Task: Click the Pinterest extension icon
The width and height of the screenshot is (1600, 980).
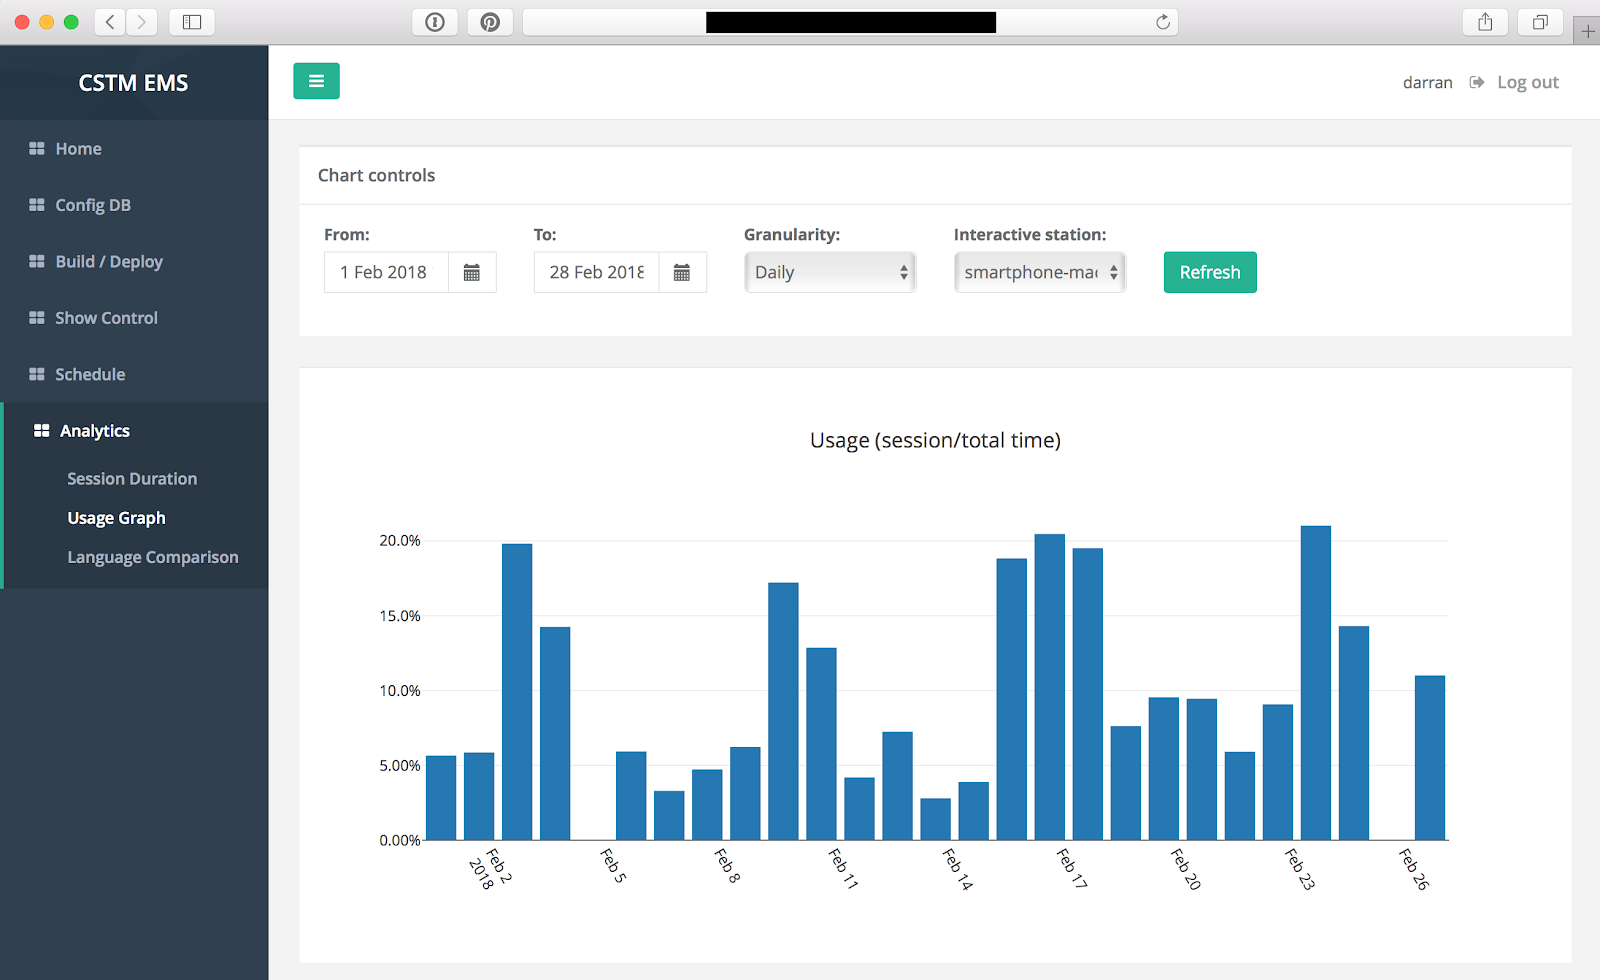Action: [x=490, y=22]
